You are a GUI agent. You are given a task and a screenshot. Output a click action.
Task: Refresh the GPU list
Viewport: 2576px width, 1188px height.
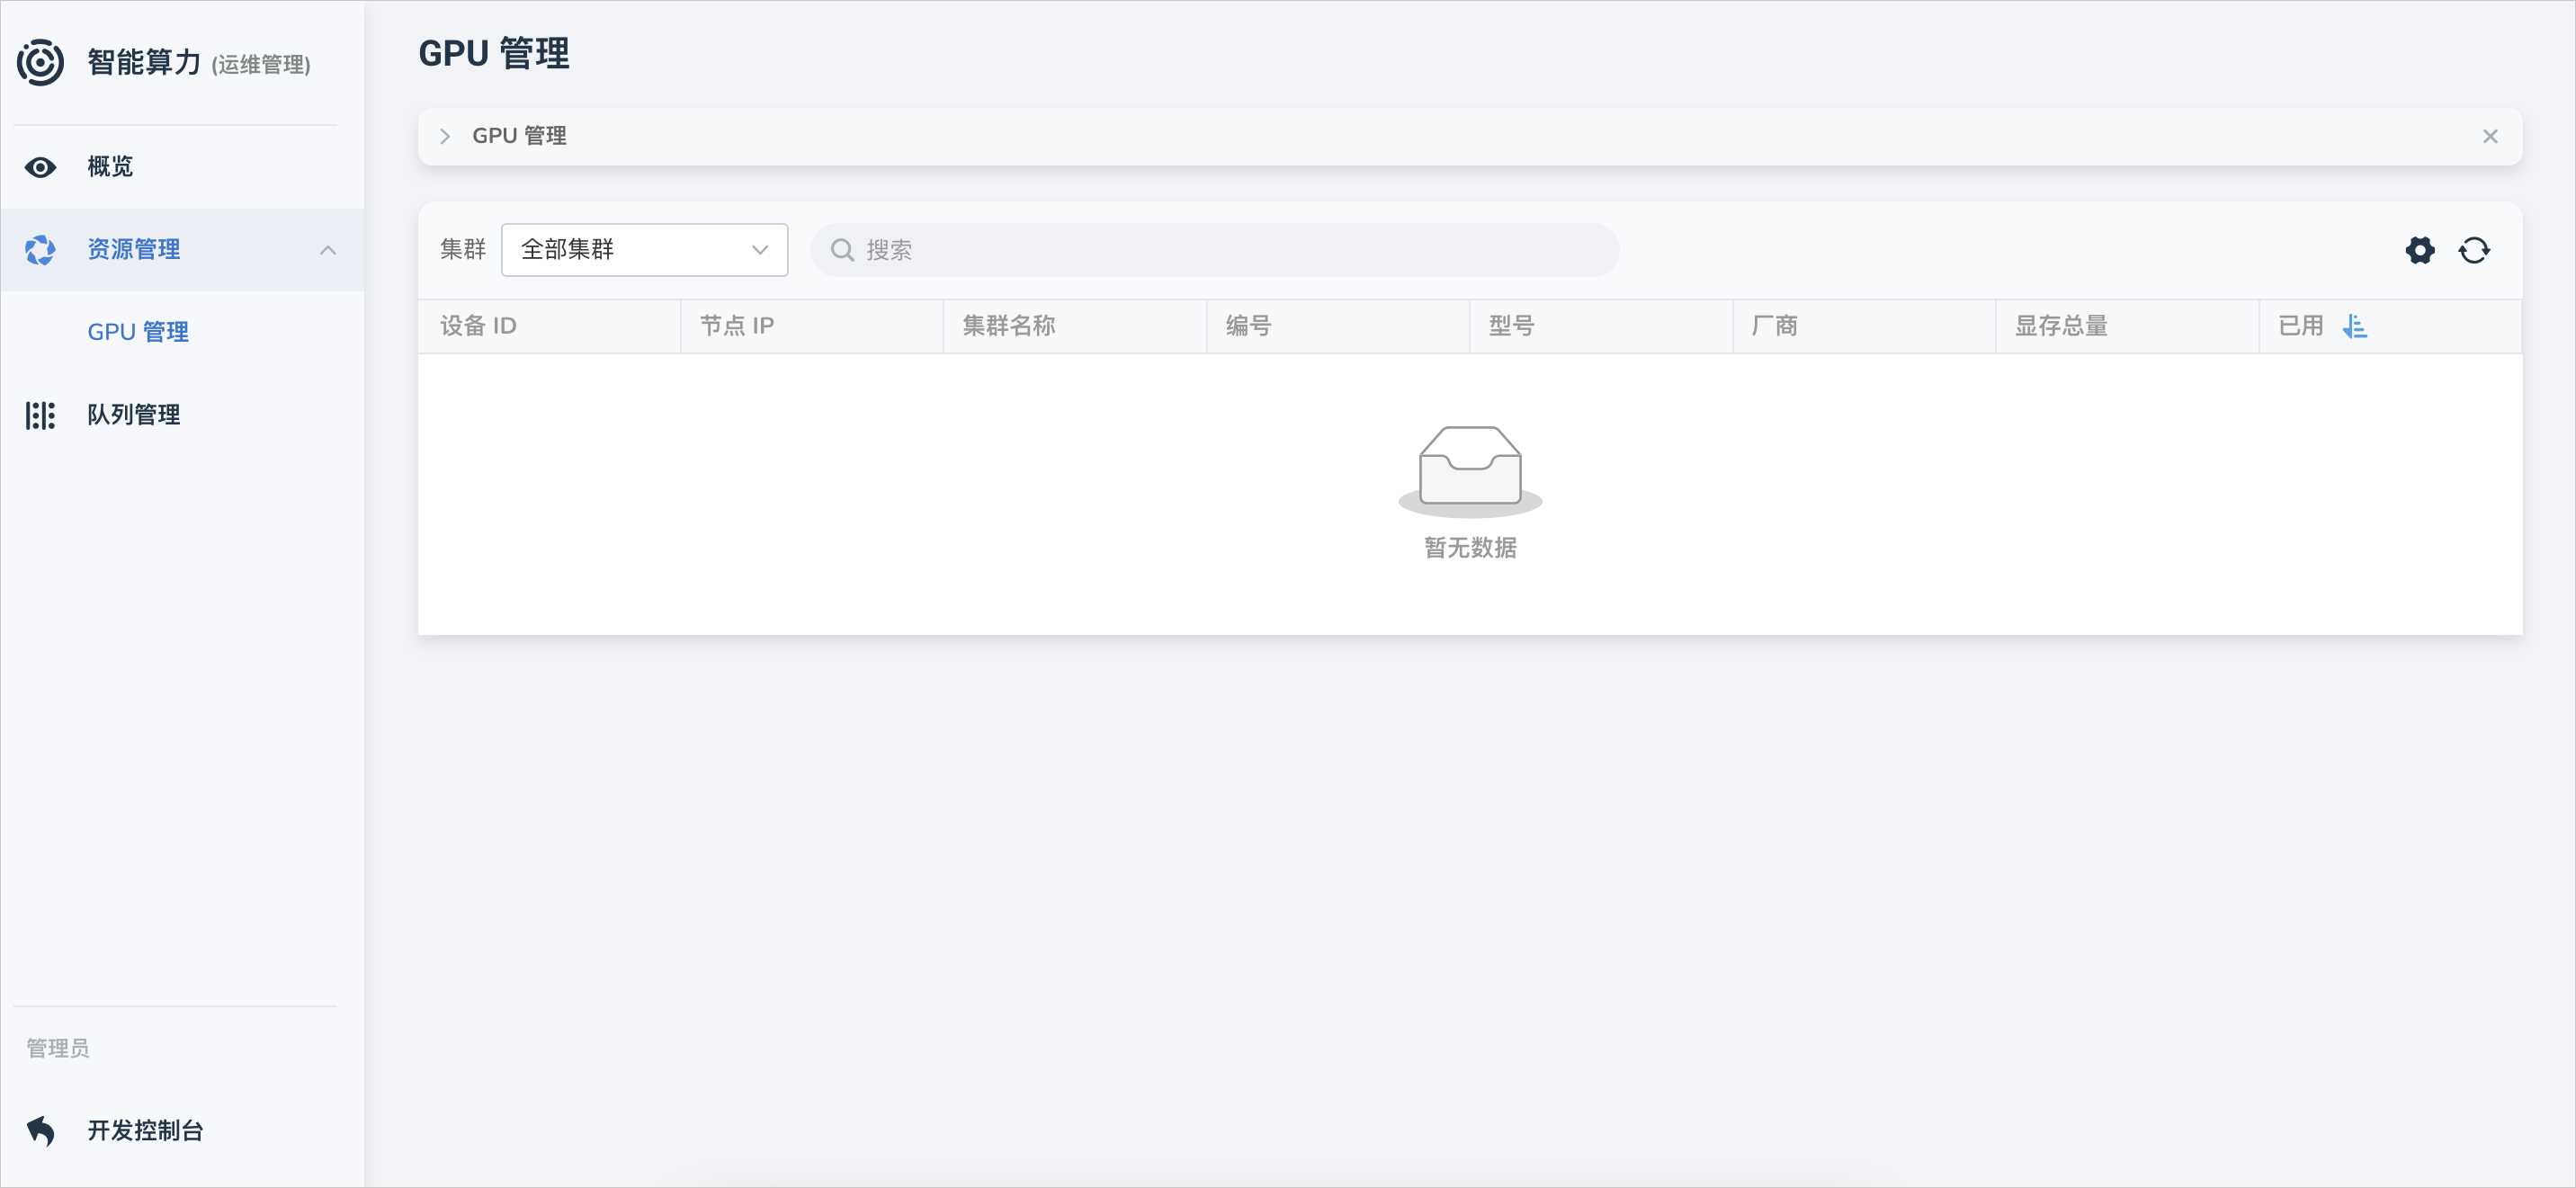click(2474, 250)
